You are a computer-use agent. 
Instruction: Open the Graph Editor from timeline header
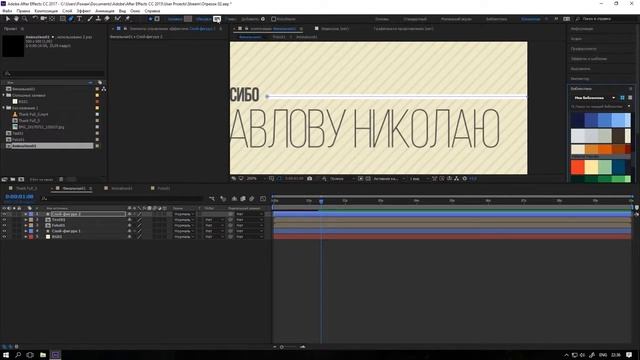point(263,199)
